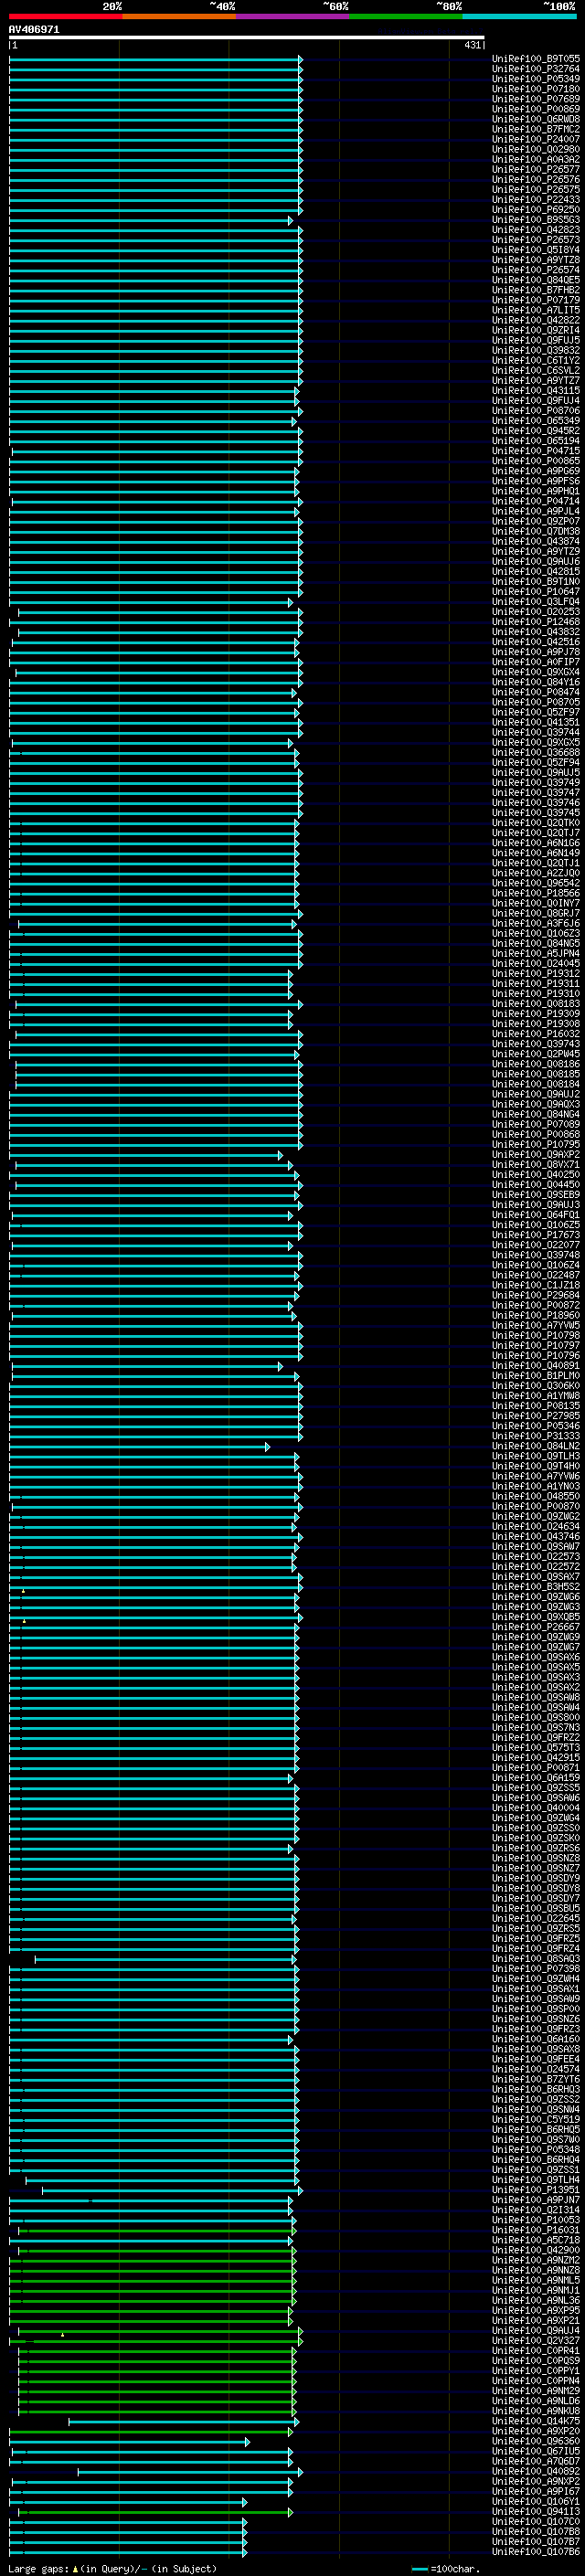Select label UniRef100_Q2PW45

536,1054
